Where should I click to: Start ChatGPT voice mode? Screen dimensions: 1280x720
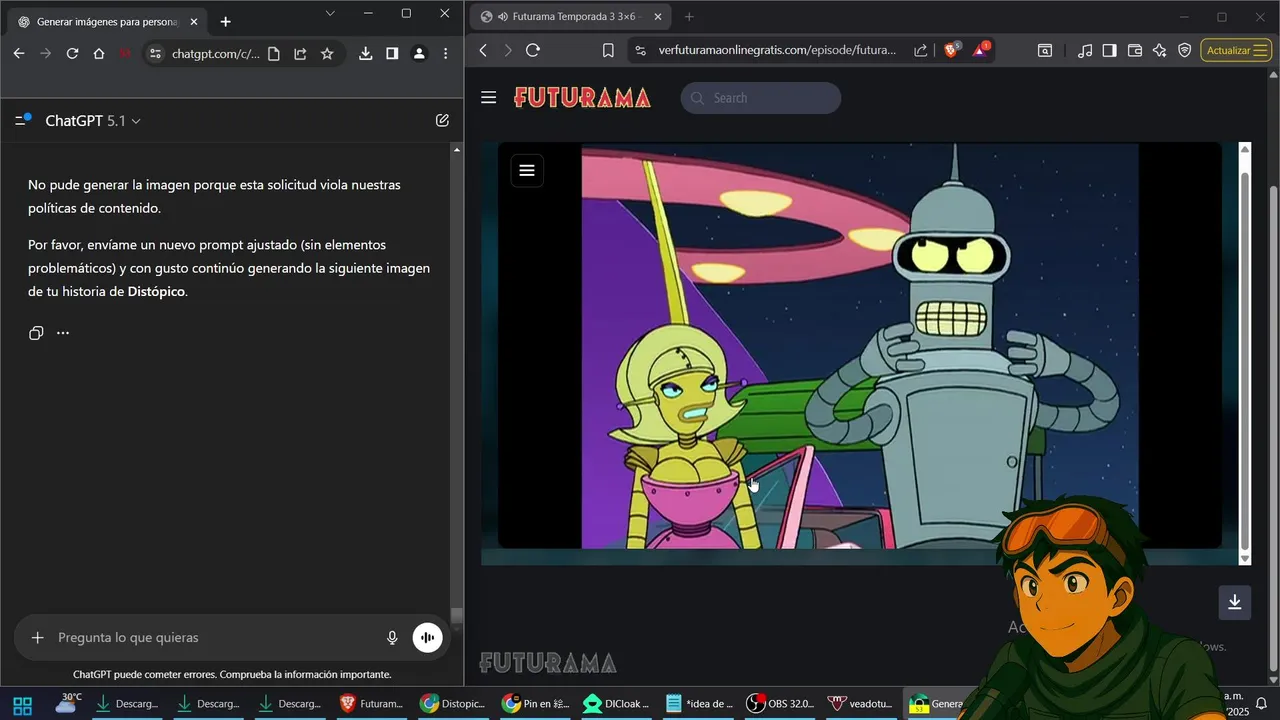427,637
